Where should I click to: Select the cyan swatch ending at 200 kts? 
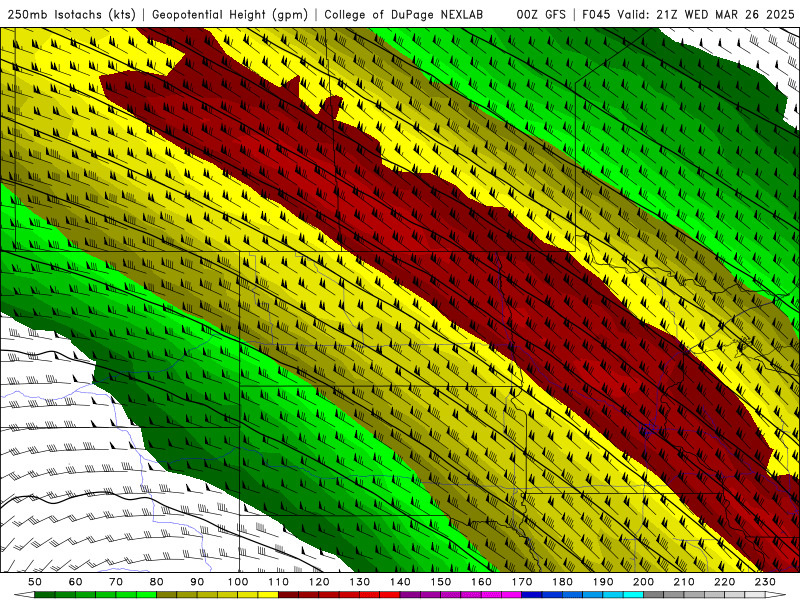(x=633, y=595)
